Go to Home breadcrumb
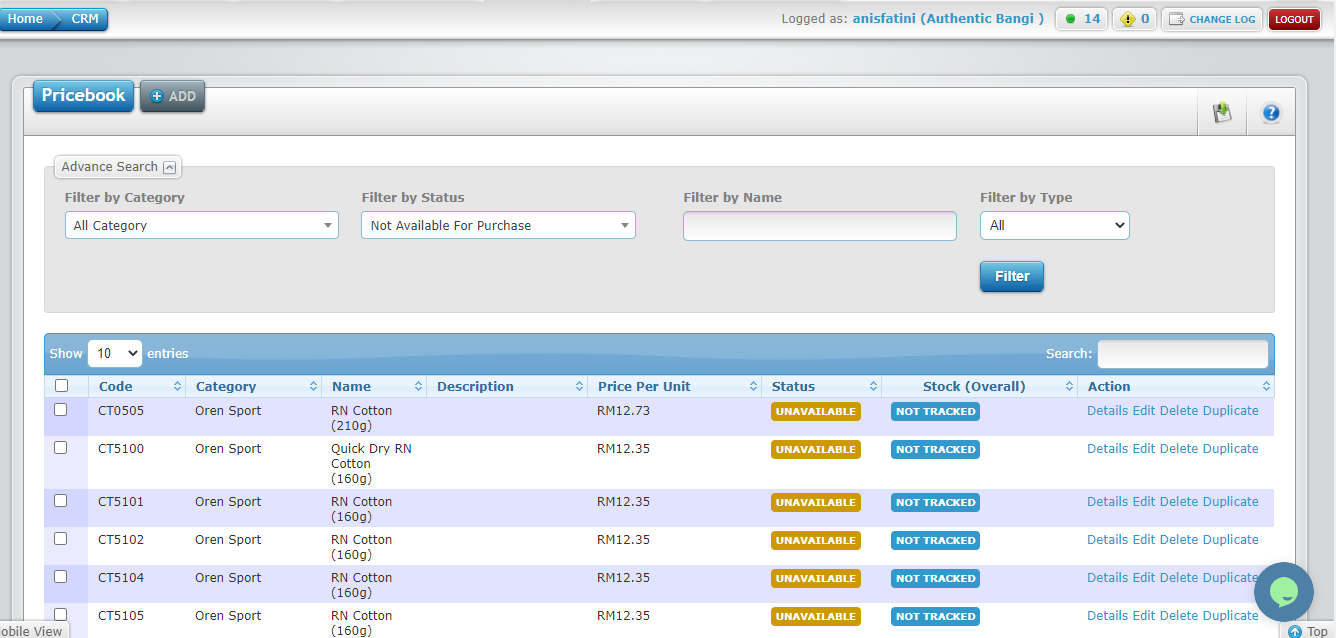The height and width of the screenshot is (638, 1336). [26, 19]
